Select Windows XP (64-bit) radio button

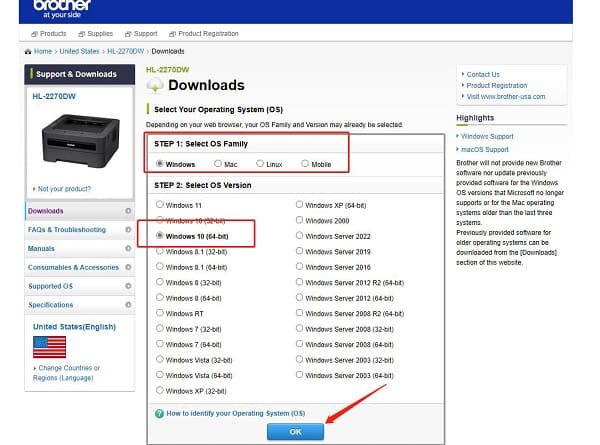click(x=299, y=204)
